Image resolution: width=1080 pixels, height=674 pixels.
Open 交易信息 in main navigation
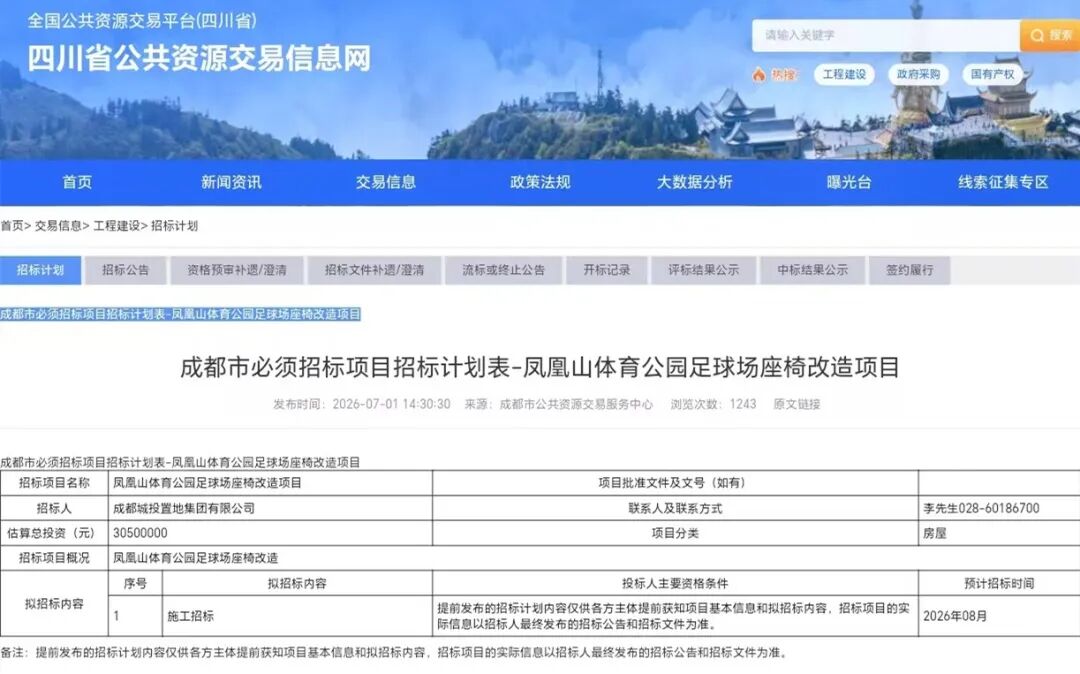[x=386, y=182]
